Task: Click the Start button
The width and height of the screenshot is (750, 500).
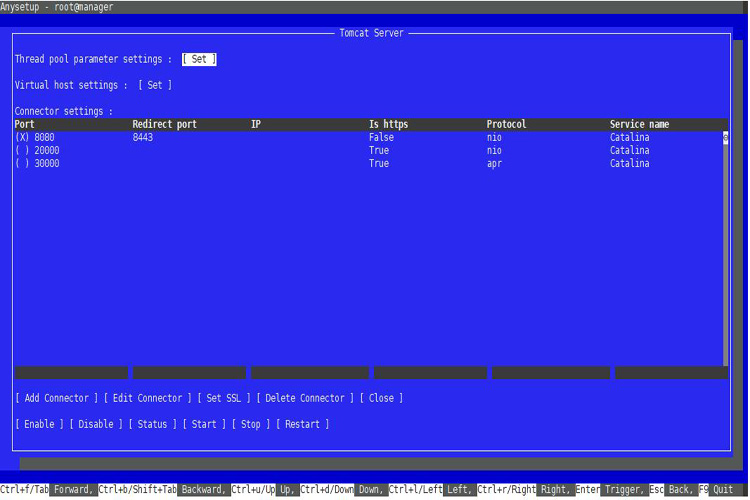Action: coord(204,424)
